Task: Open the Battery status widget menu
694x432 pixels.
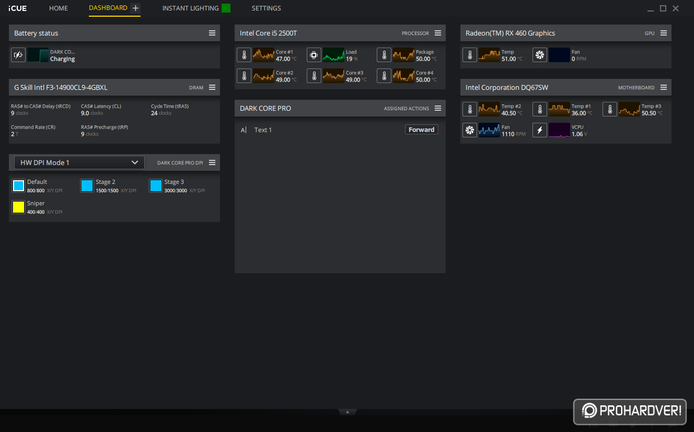Action: [212, 33]
